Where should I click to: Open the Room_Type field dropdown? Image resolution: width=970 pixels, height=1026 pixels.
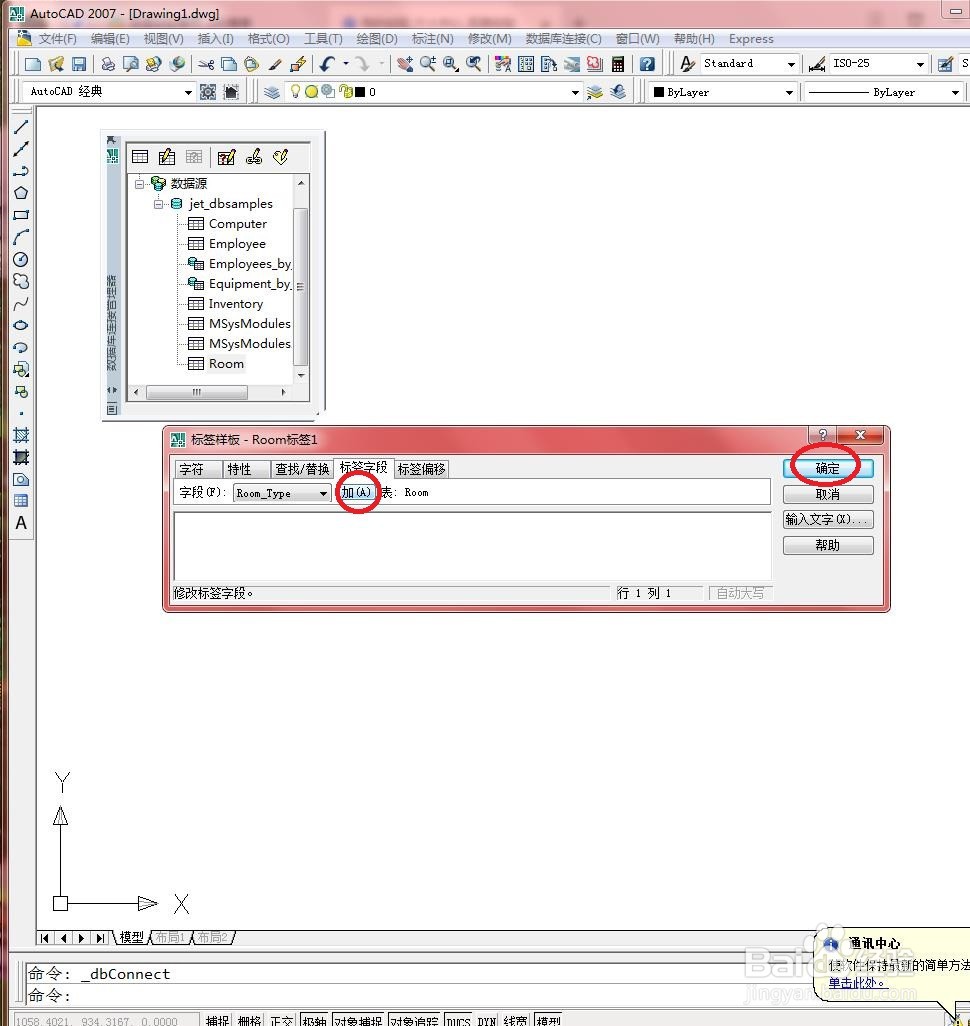click(323, 493)
